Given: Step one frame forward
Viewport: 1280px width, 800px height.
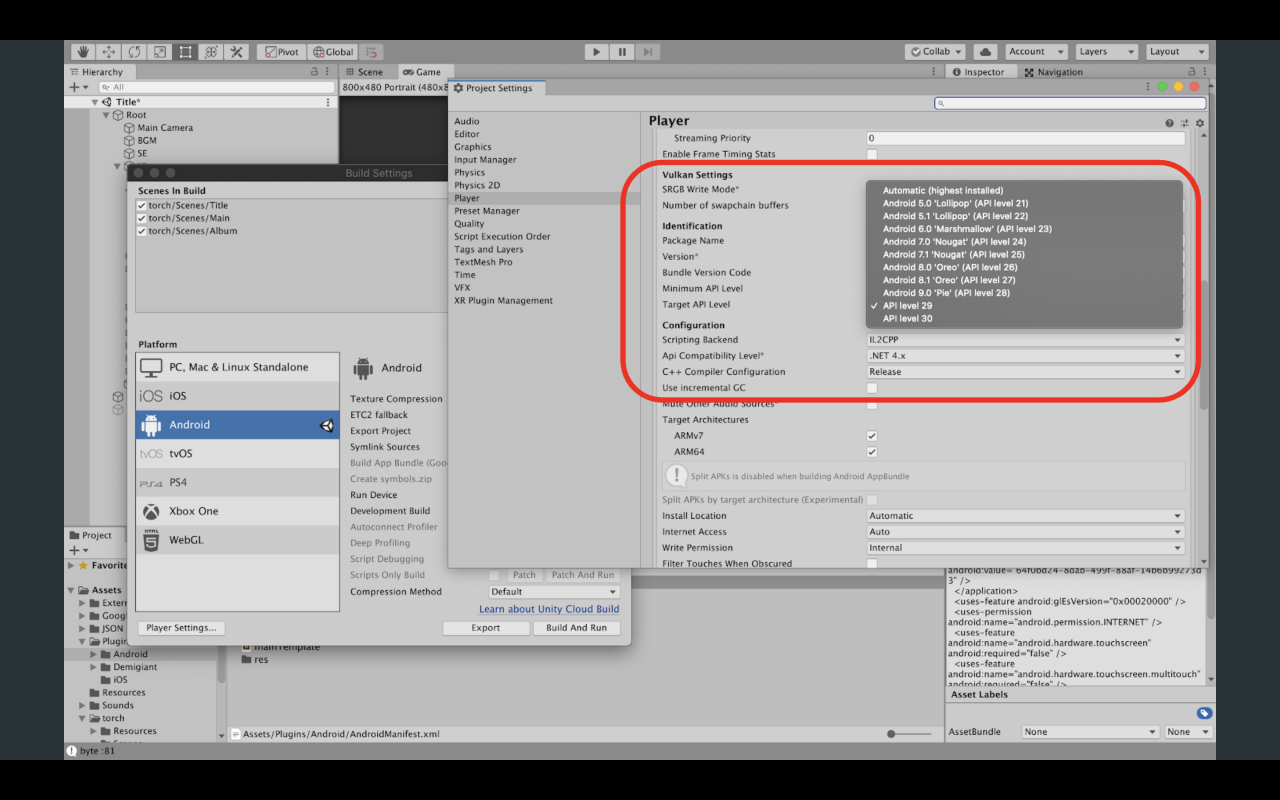Looking at the screenshot, I should [648, 52].
